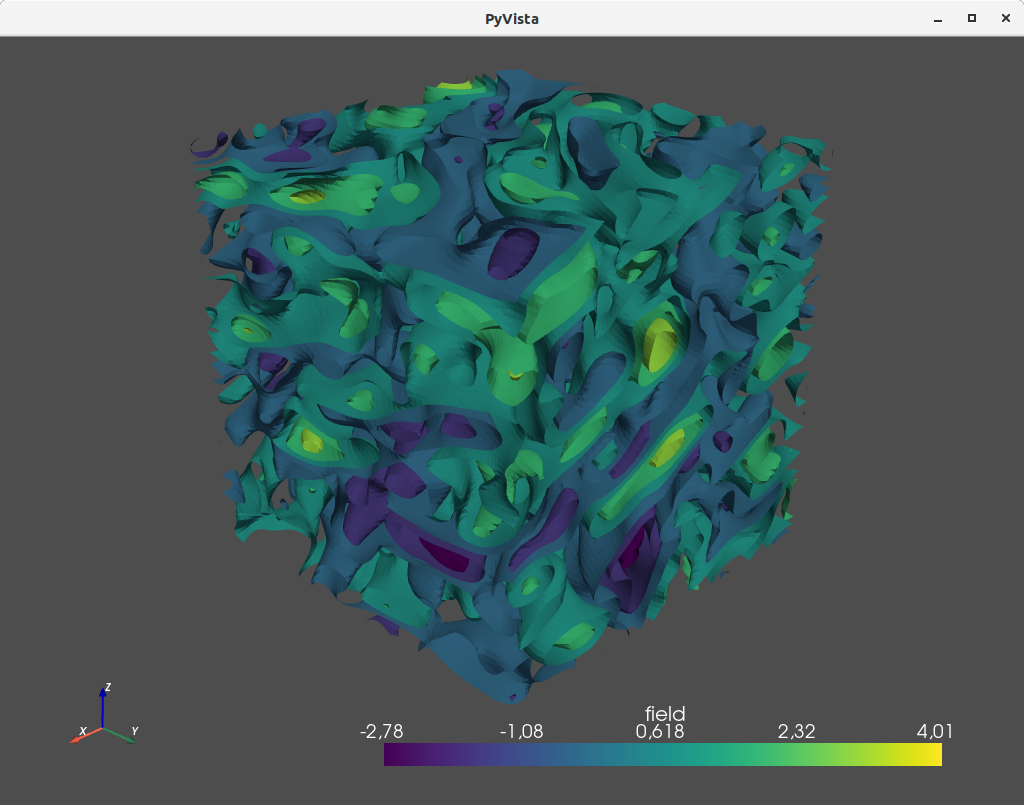Viewport: 1024px width, 805px height.
Task: Click the 'field' scalar bar title
Action: [x=665, y=713]
